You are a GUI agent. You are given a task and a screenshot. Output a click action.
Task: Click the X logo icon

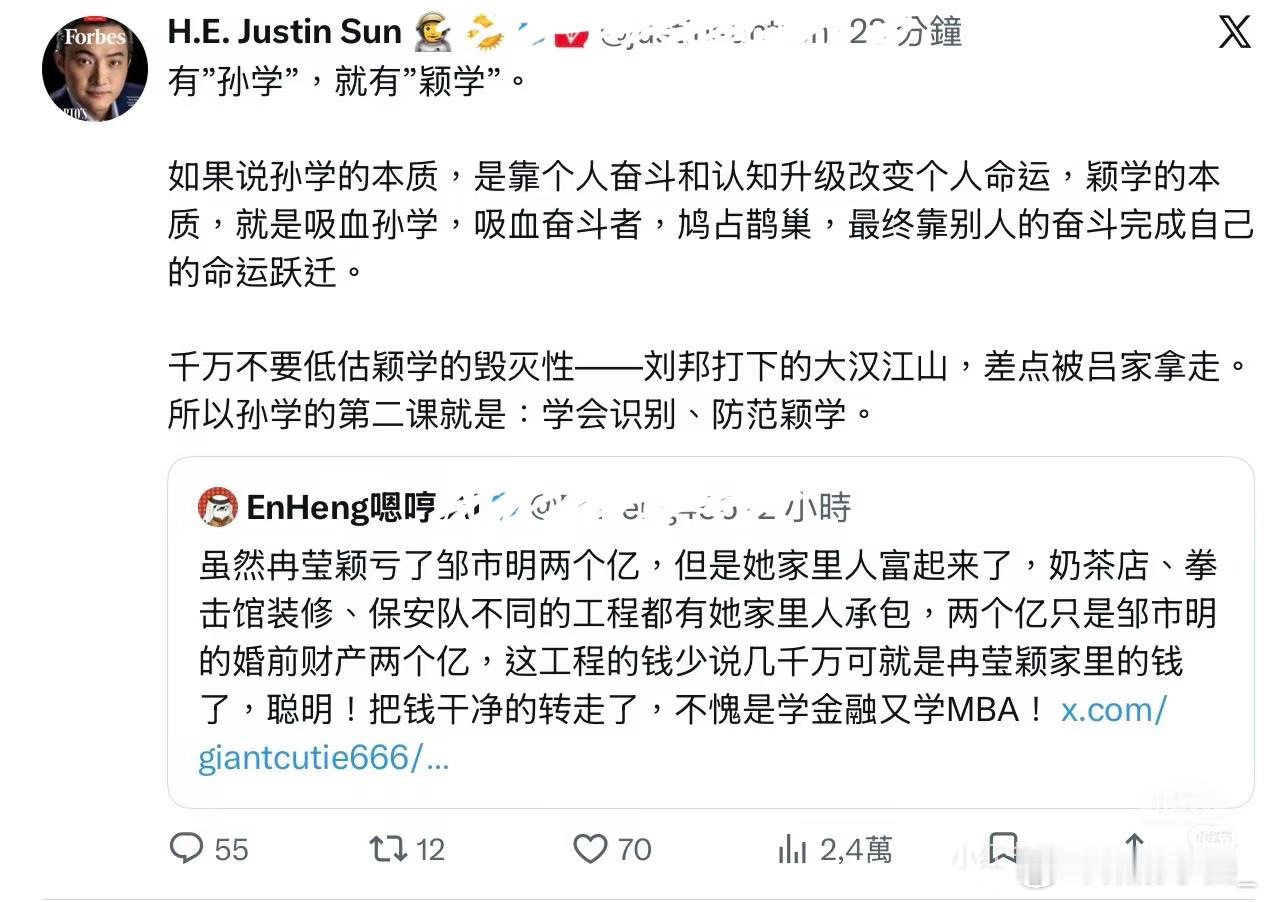click(1234, 33)
